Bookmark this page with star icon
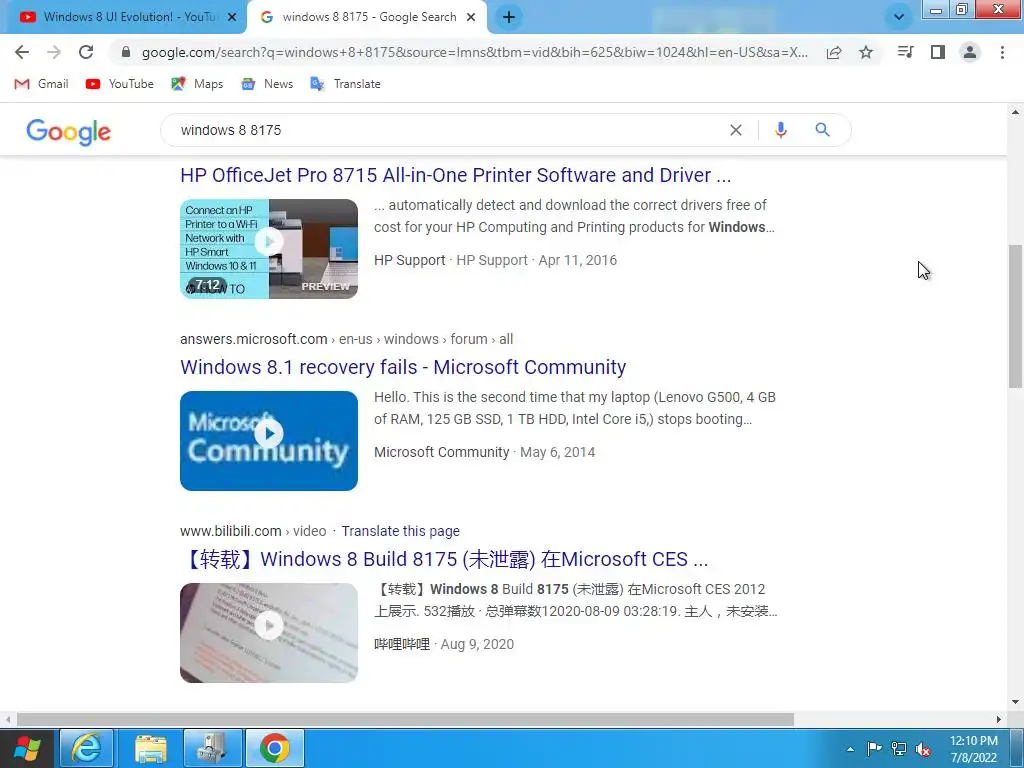Screen dimensions: 1024x768 click(866, 52)
